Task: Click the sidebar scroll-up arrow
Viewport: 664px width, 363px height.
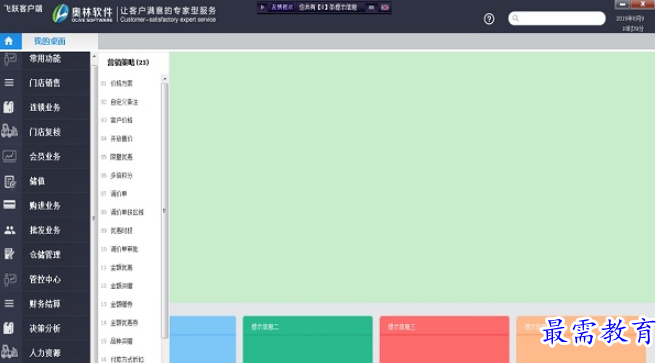Action: tap(94, 56)
